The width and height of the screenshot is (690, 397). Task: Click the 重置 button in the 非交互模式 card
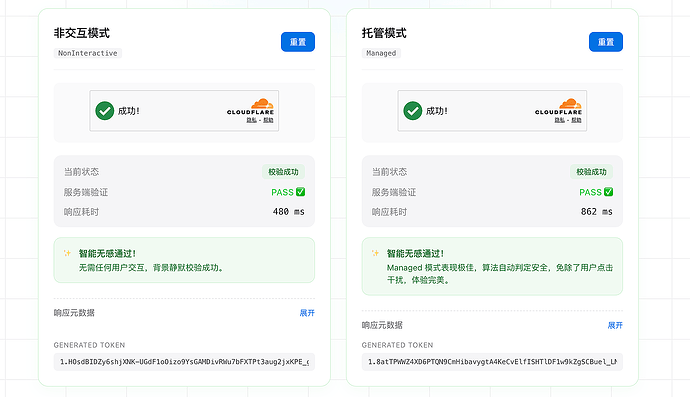pyautogui.click(x=298, y=42)
